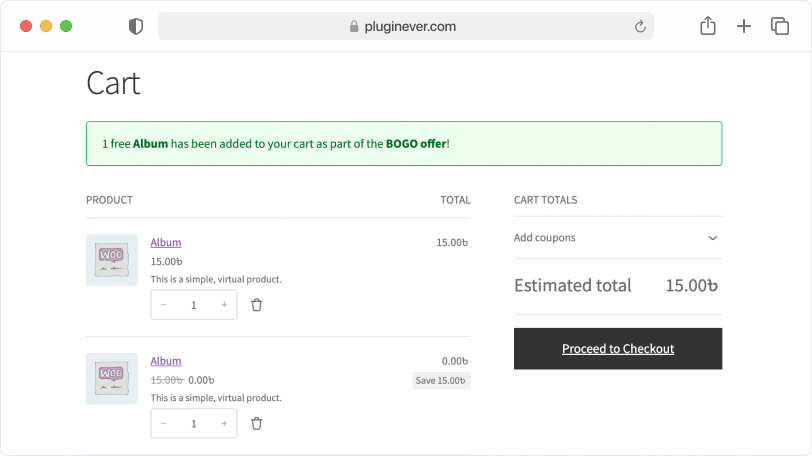Delete the free Album using trash icon
This screenshot has width=812, height=456.
[x=256, y=423]
